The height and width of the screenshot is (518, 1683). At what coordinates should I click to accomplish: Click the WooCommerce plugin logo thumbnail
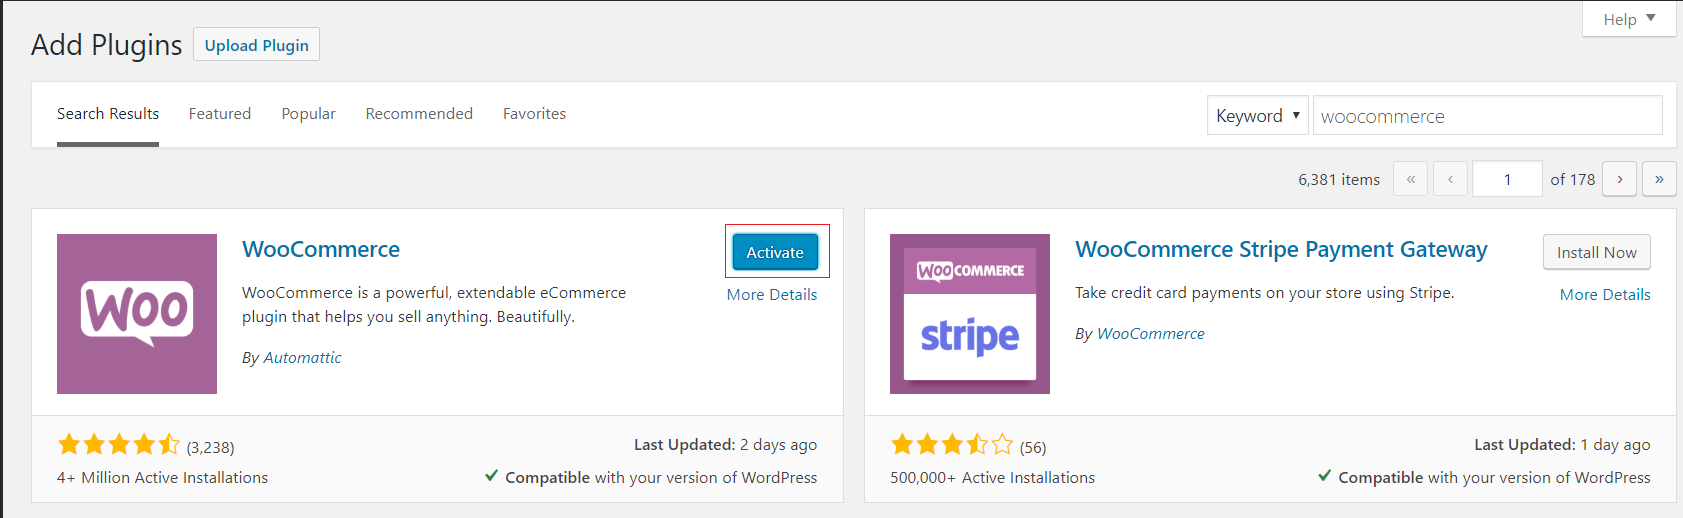pyautogui.click(x=137, y=314)
